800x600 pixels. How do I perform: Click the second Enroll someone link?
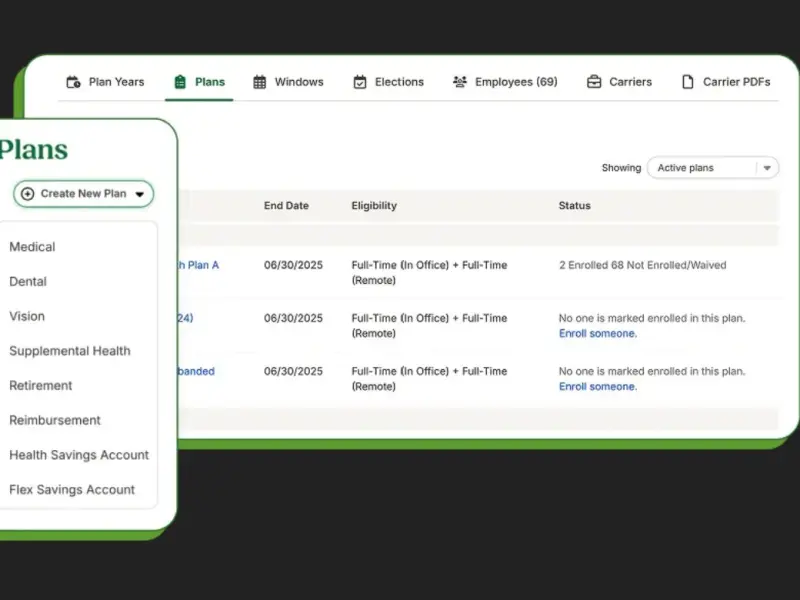pyautogui.click(x=597, y=387)
